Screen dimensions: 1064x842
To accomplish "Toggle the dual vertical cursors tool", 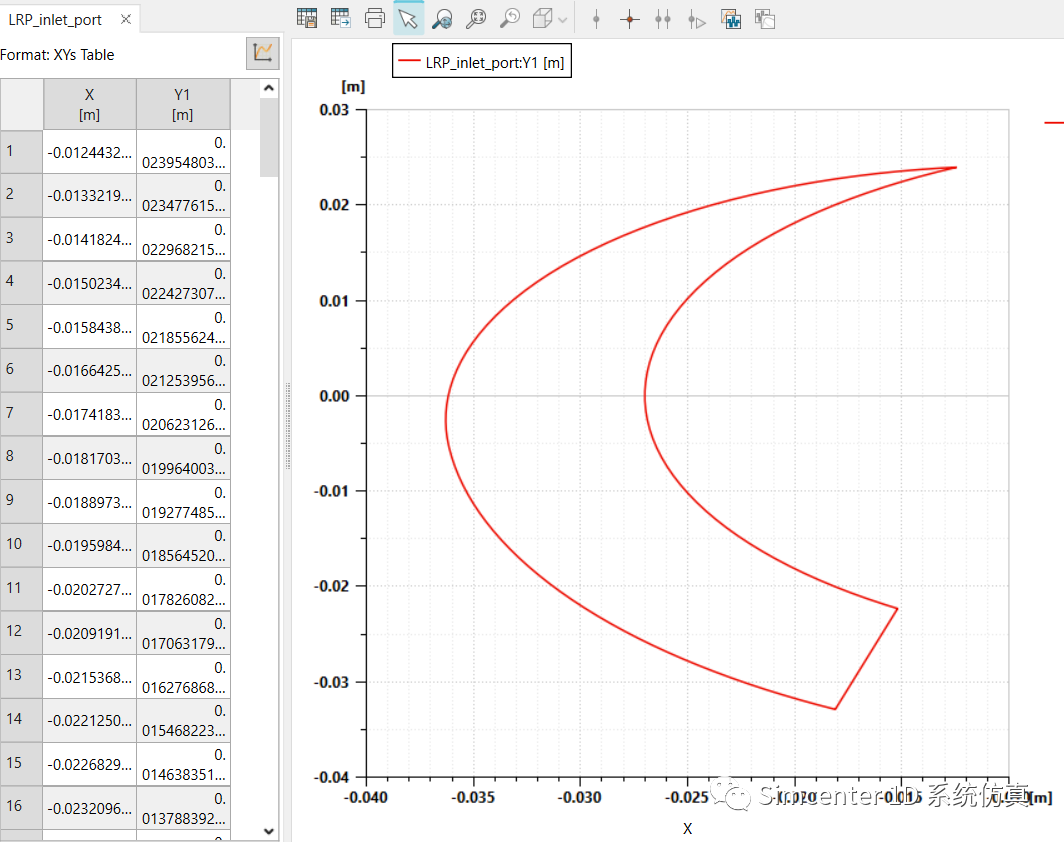I will click(663, 19).
